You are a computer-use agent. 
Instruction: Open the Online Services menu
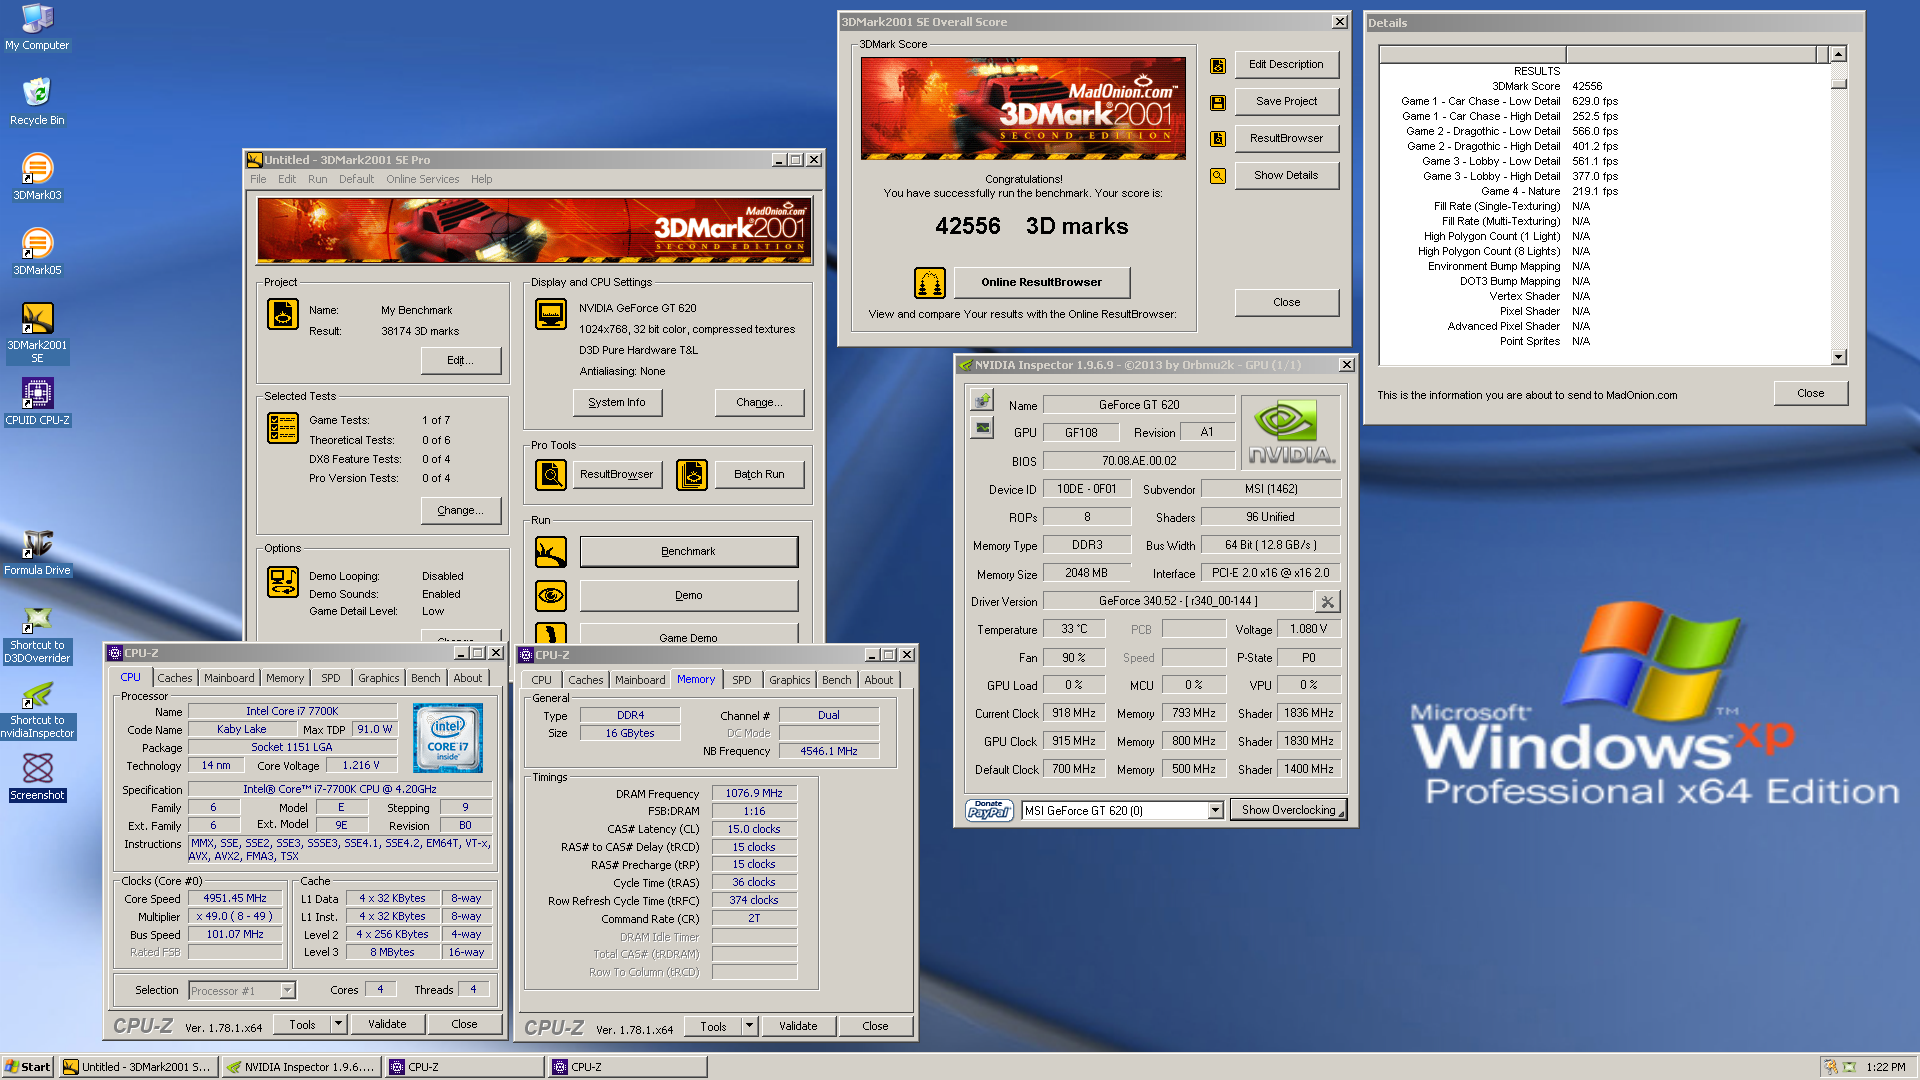point(422,179)
